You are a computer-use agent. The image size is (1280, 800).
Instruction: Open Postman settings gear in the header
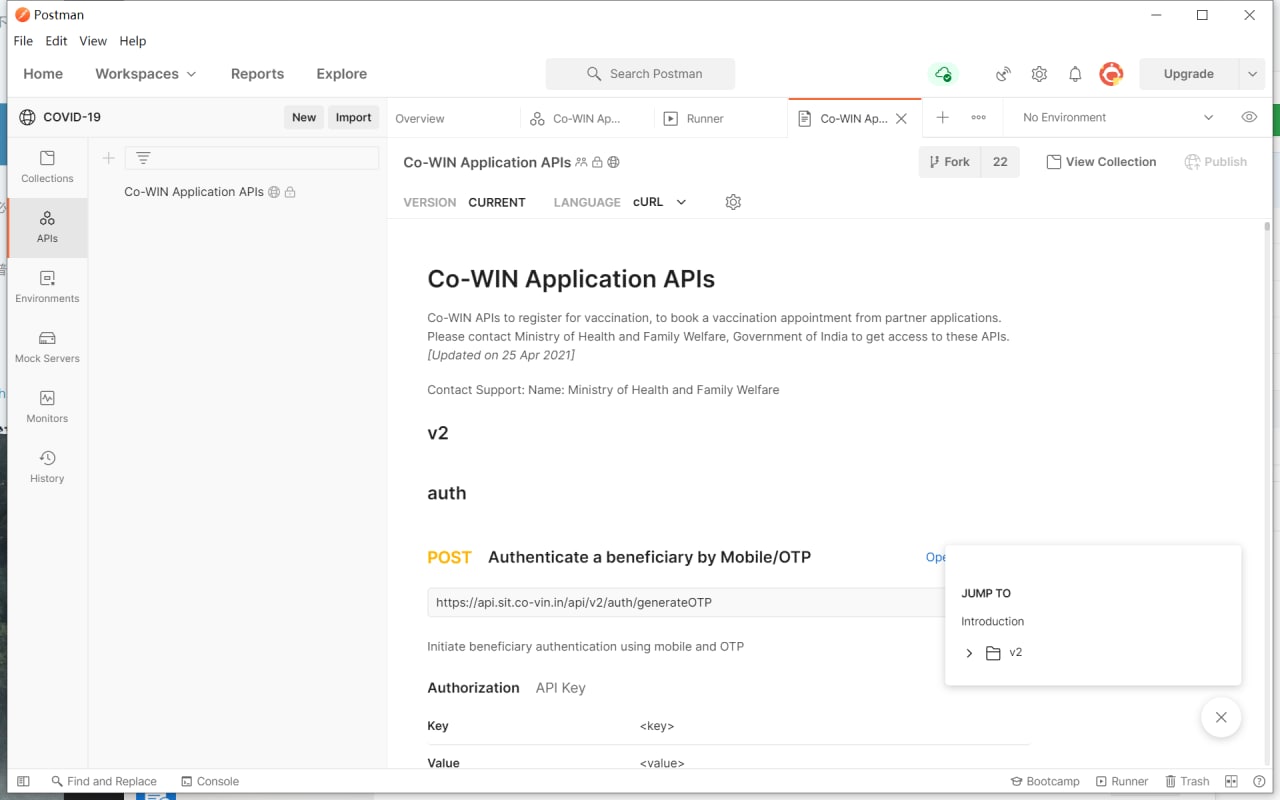click(1039, 74)
